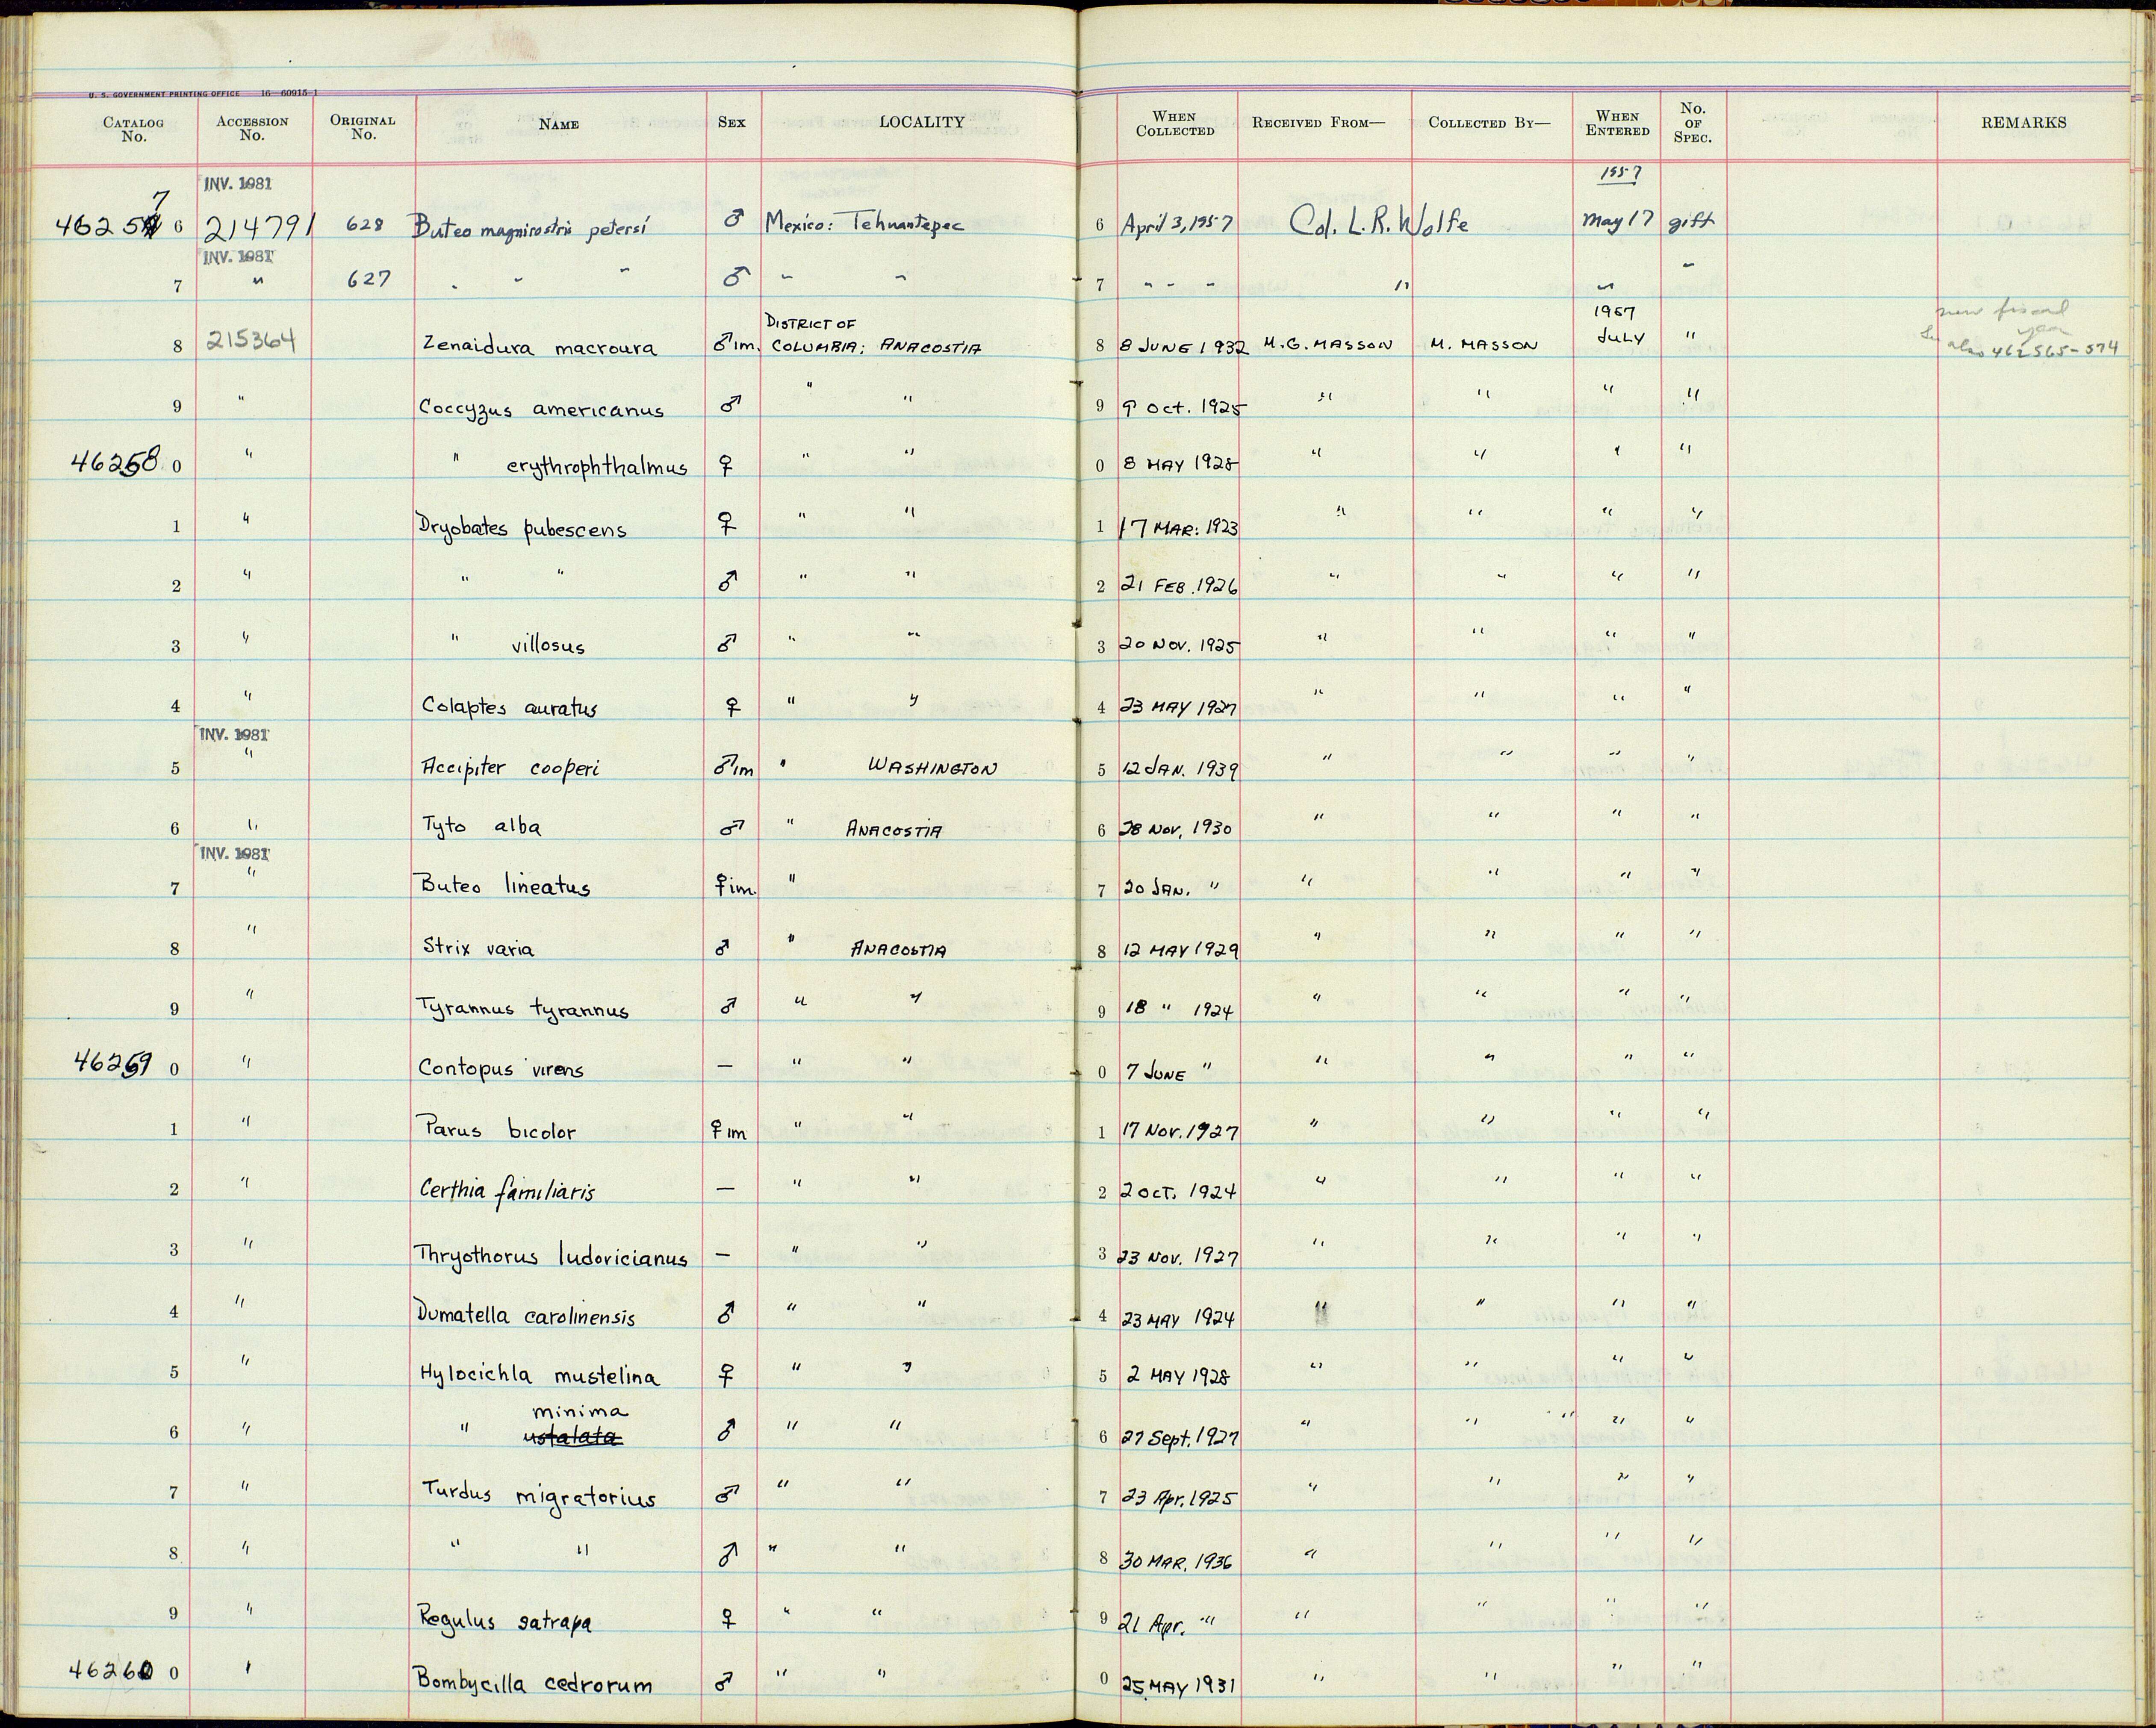Click the name 'Coccyzus americanus'
This screenshot has width=2156, height=1728.
tap(541, 408)
